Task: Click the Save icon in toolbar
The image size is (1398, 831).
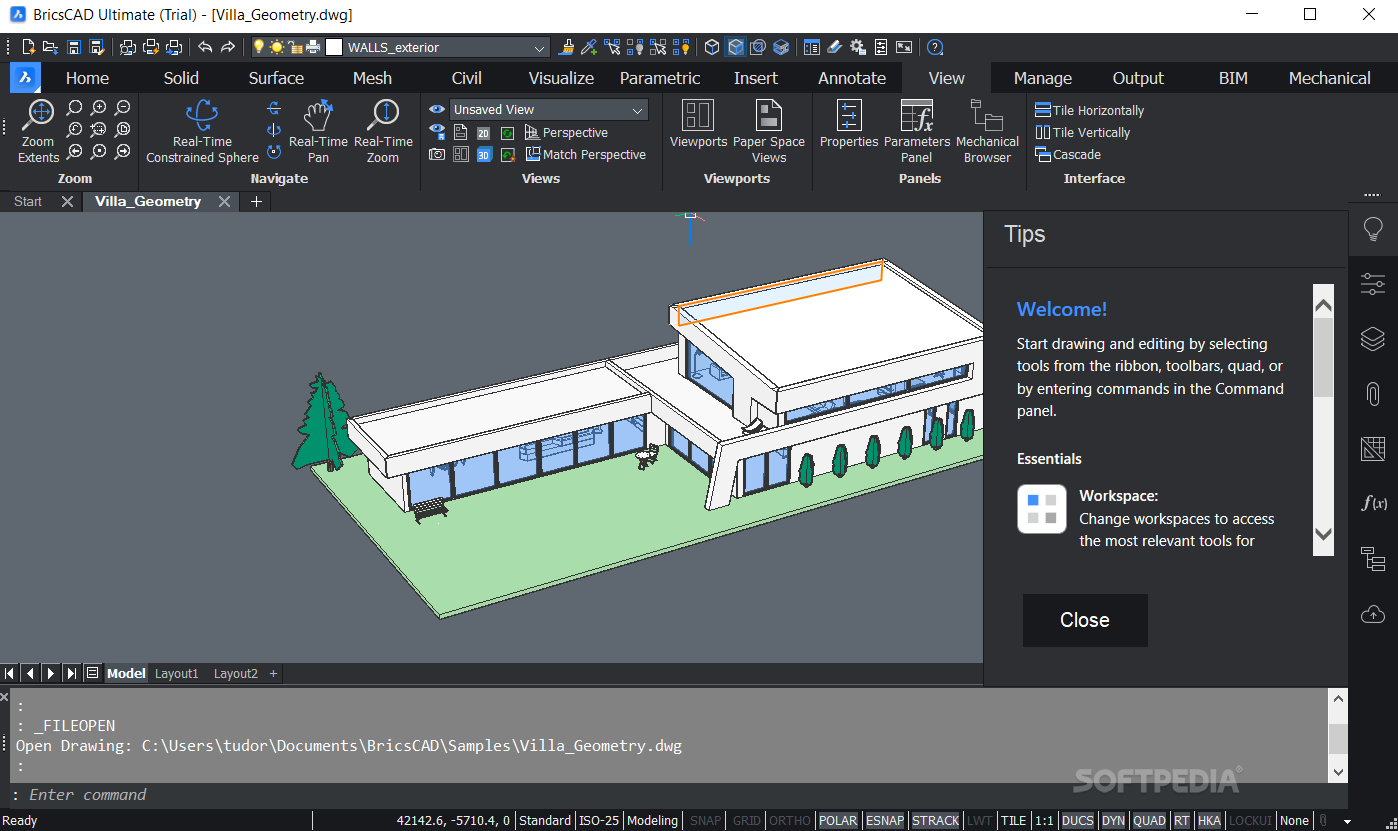Action: (x=74, y=47)
